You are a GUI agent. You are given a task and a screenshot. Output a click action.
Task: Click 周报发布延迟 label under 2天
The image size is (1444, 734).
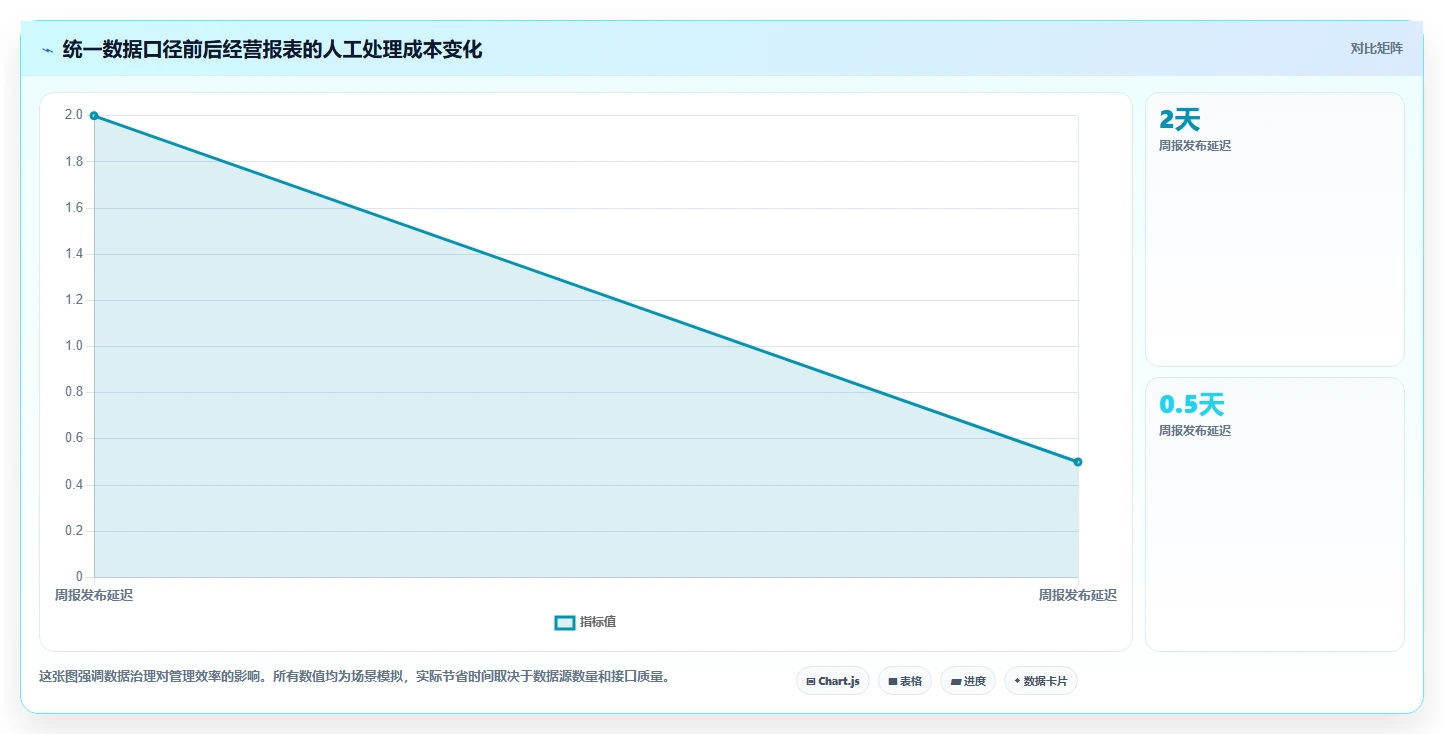(1195, 146)
